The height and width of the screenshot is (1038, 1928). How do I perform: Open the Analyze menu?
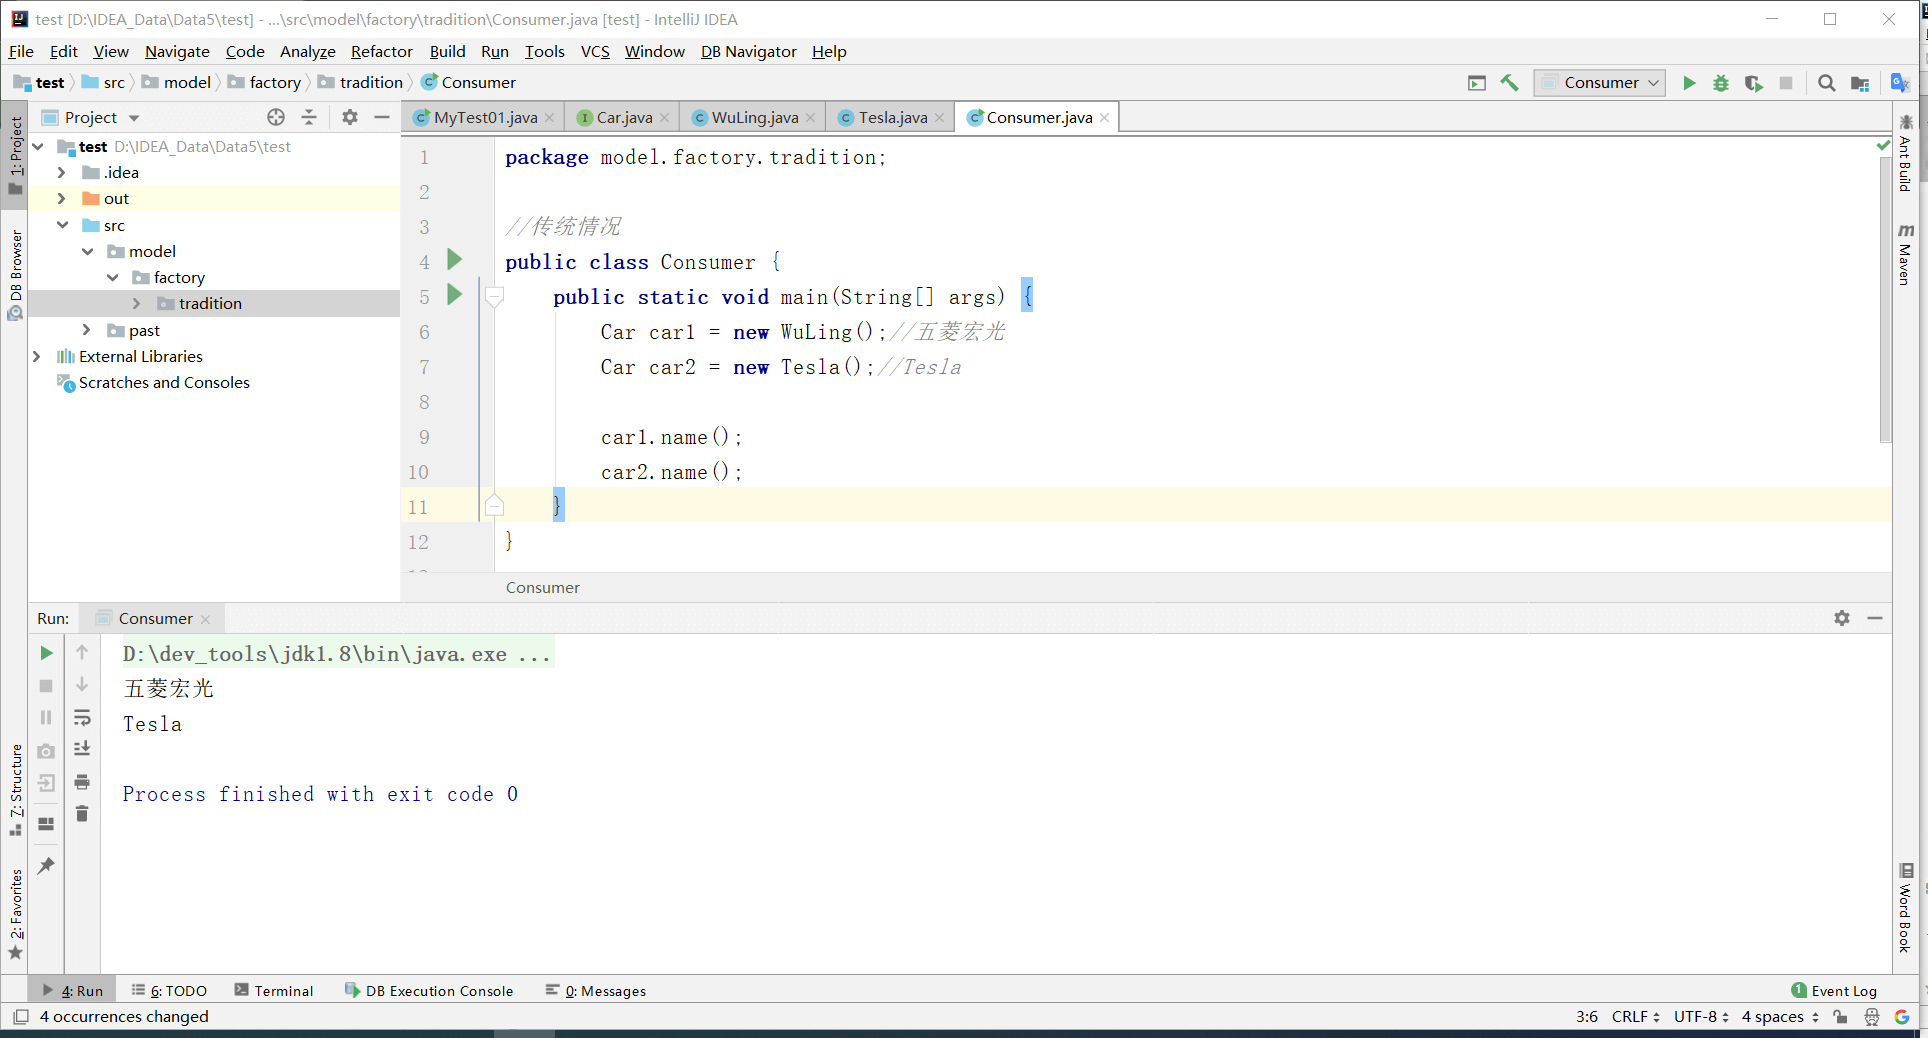pos(307,51)
